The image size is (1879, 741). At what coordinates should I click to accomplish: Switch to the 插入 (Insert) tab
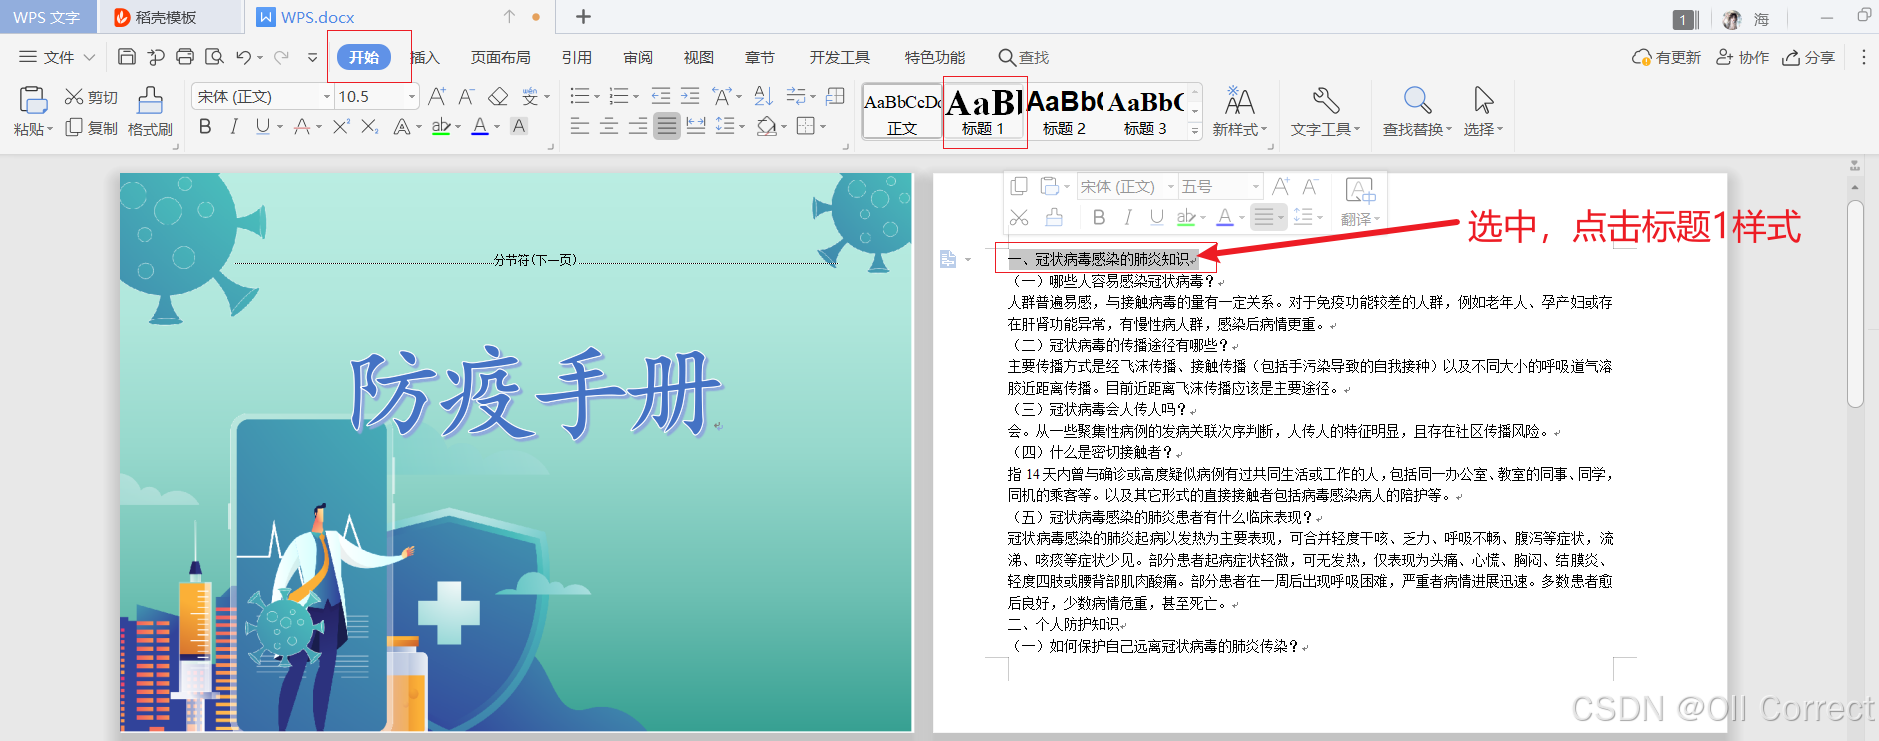pos(425,58)
